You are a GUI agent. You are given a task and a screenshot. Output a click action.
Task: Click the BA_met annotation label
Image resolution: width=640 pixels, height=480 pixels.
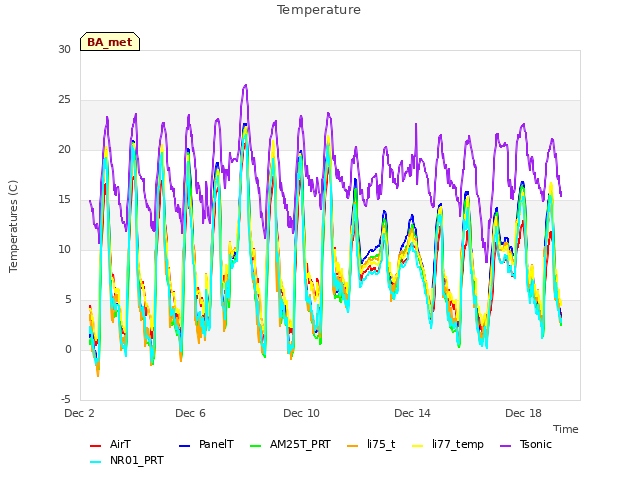click(110, 42)
